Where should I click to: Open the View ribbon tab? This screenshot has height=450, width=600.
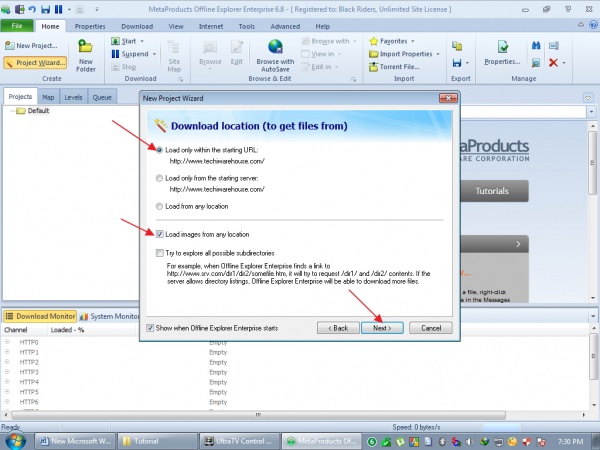[176, 26]
